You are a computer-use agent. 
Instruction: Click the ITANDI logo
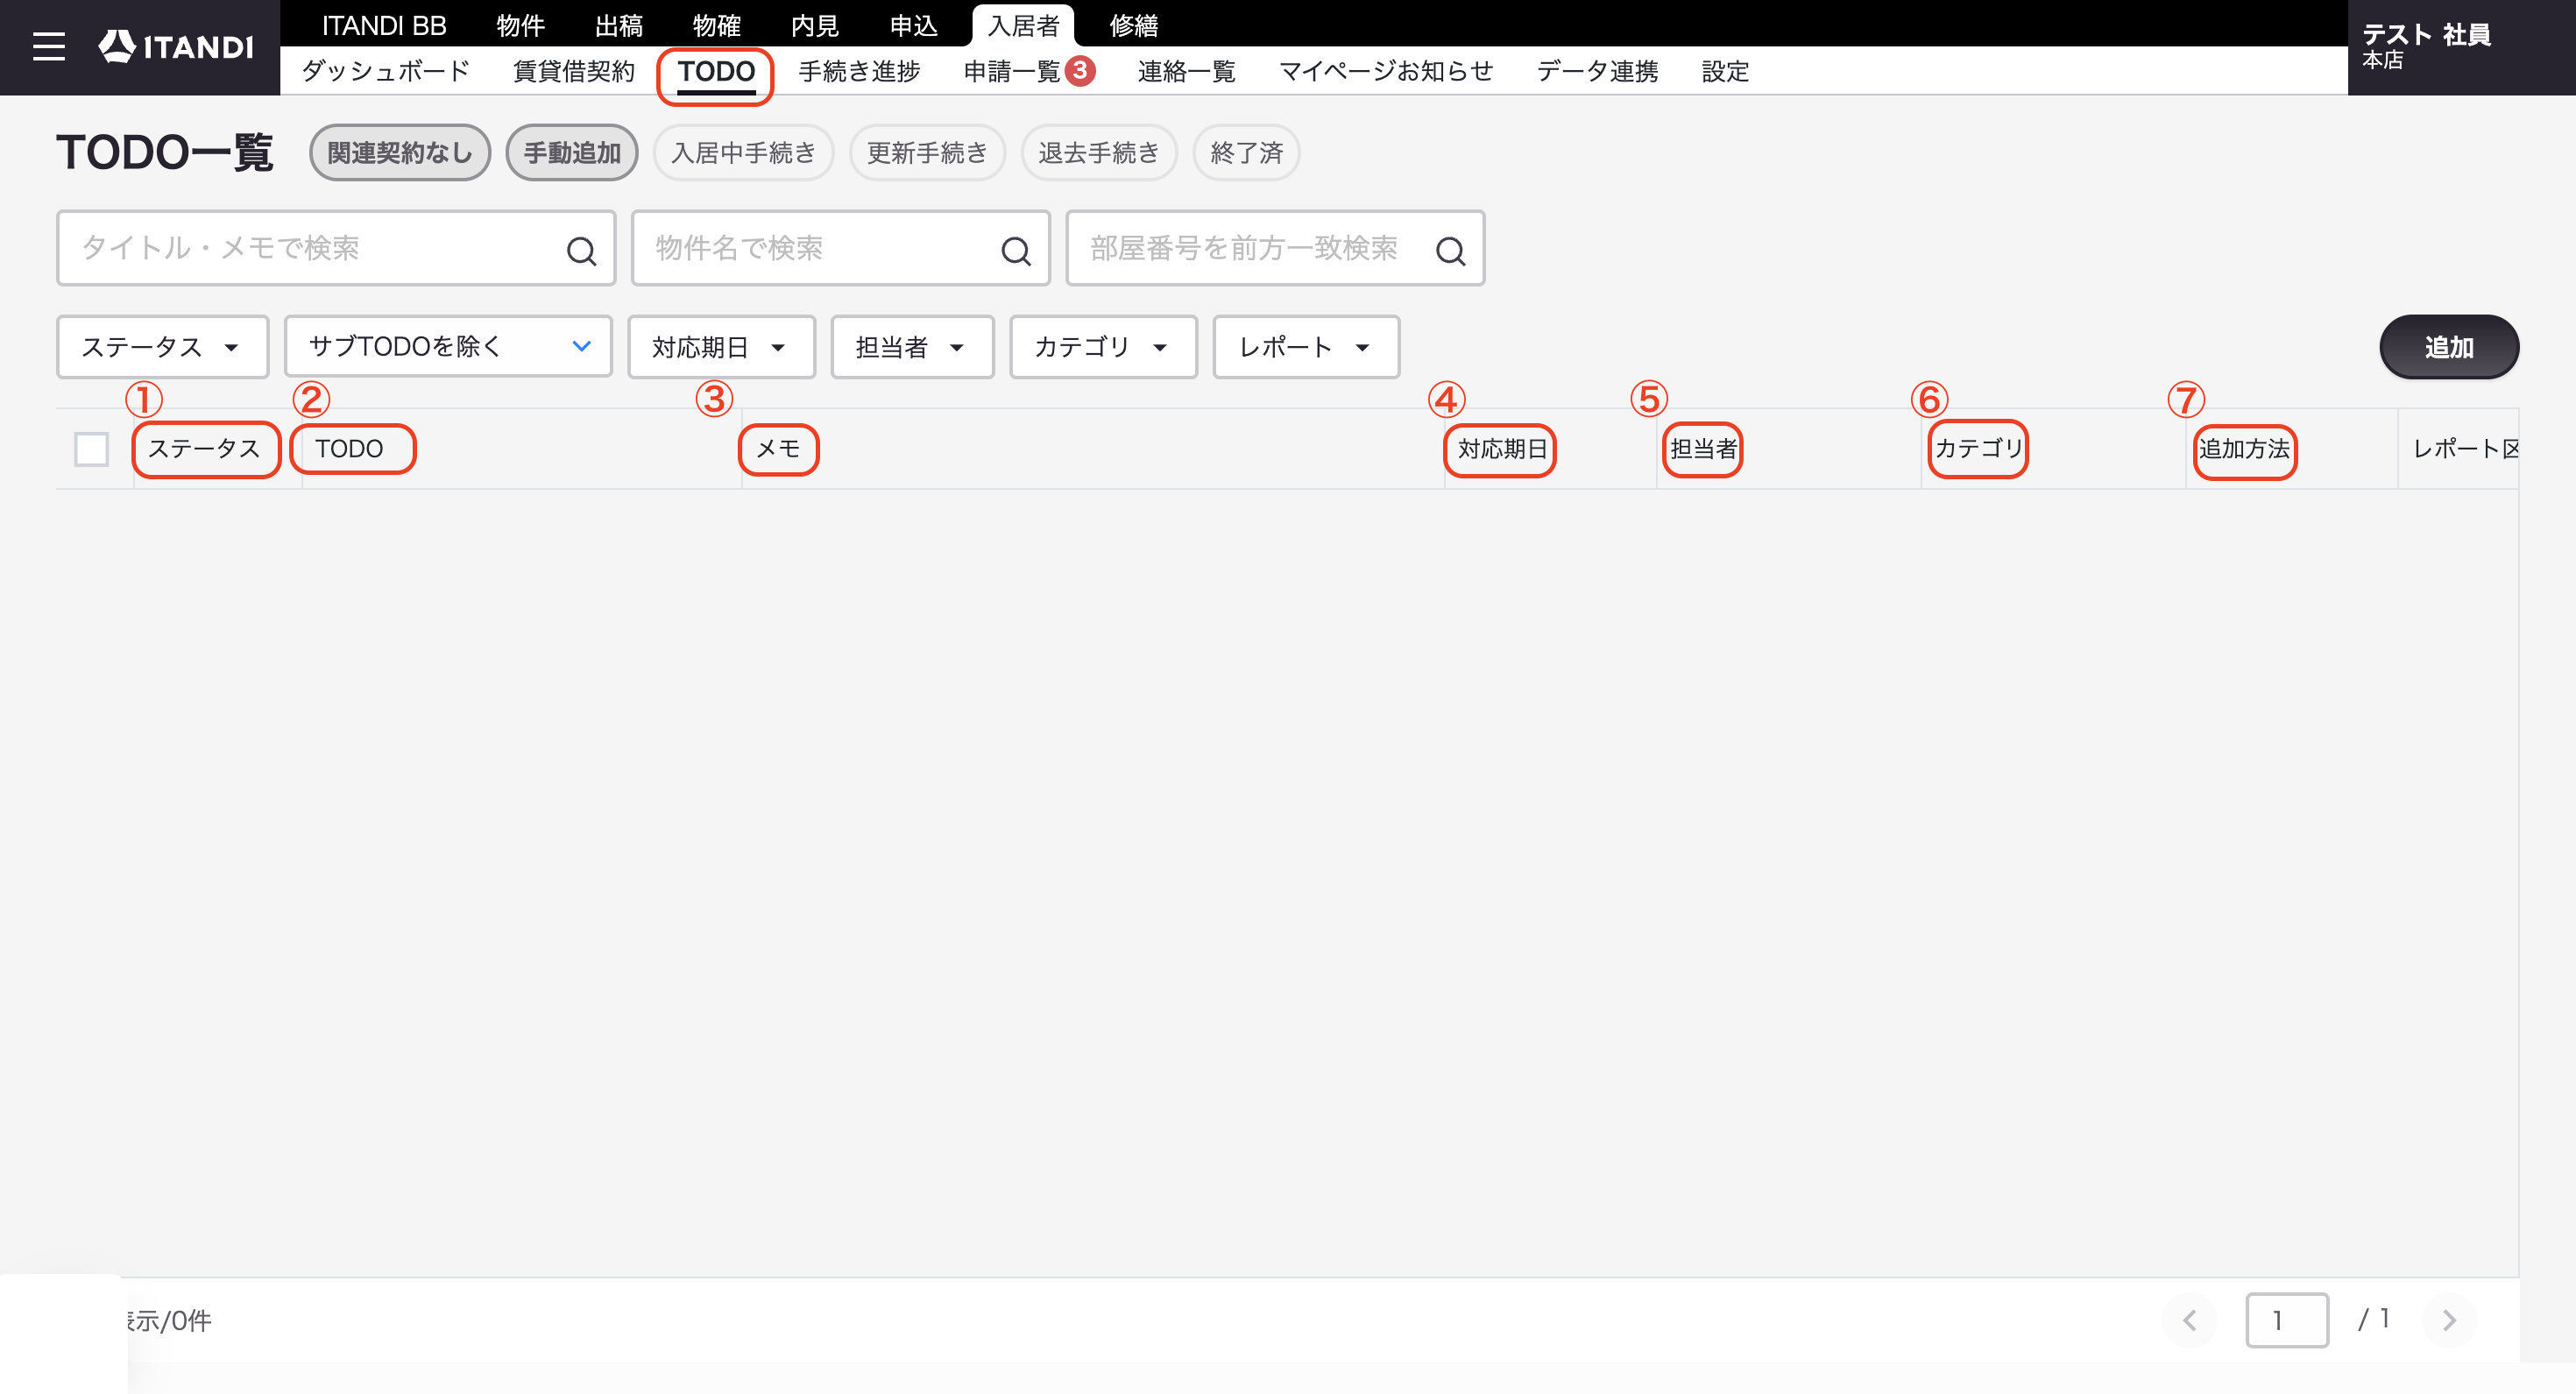176,46
